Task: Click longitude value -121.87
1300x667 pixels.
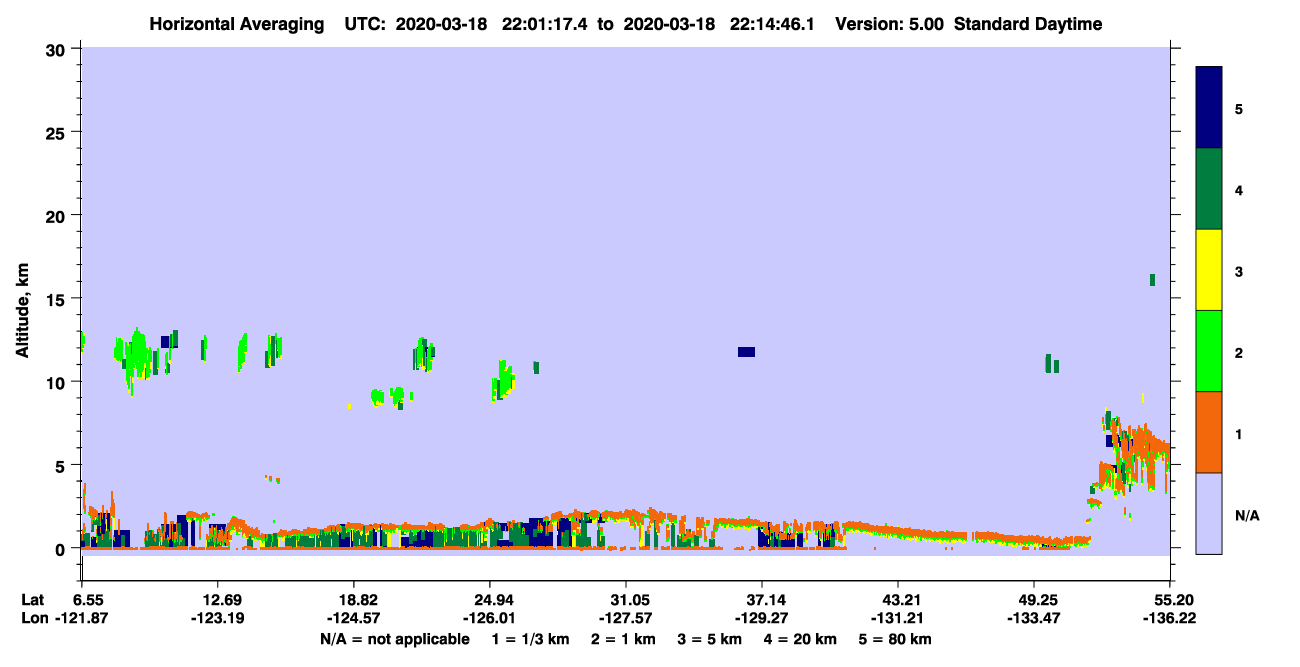Action: pyautogui.click(x=82, y=618)
